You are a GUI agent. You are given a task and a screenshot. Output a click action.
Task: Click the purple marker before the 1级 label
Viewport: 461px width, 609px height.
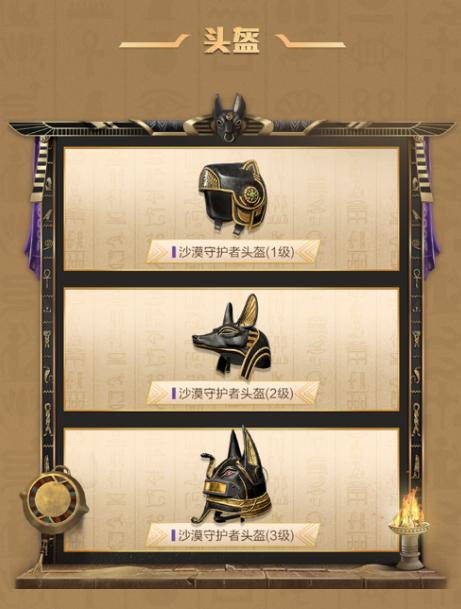pyautogui.click(x=174, y=252)
